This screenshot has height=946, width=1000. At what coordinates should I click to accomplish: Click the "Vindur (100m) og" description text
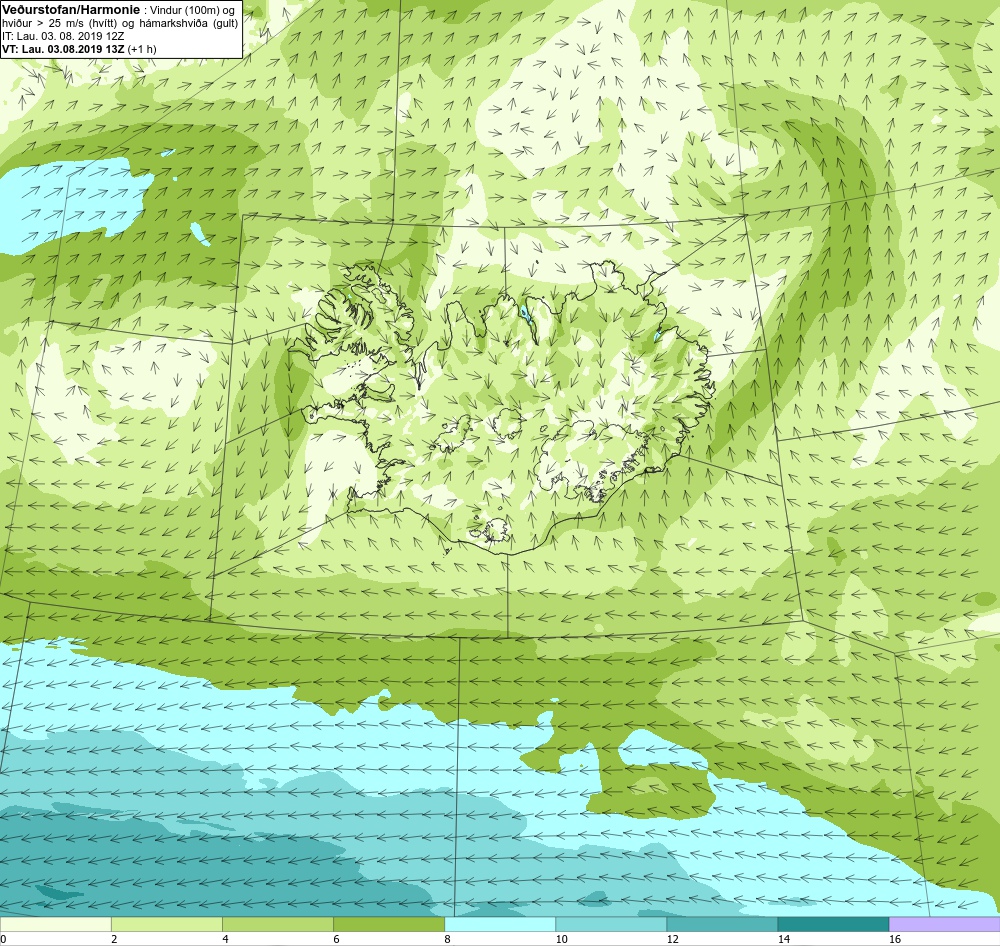pos(191,10)
